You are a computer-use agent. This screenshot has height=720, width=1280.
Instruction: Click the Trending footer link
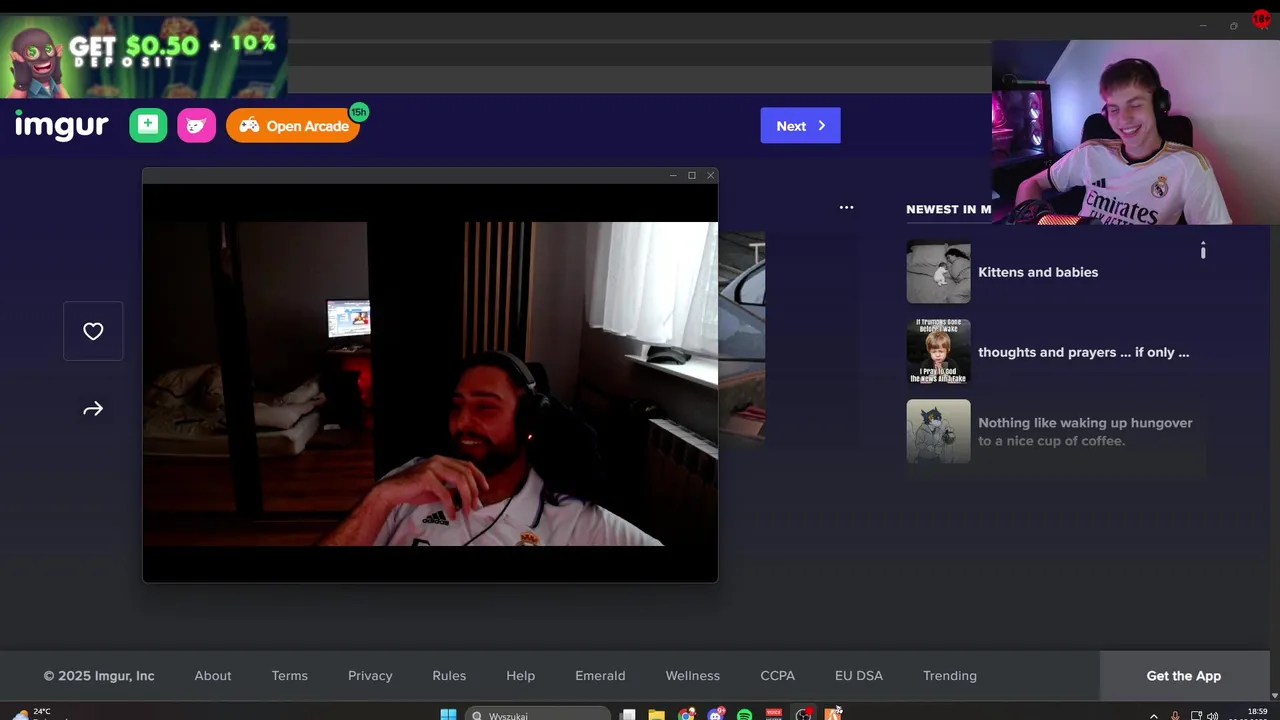coord(950,676)
